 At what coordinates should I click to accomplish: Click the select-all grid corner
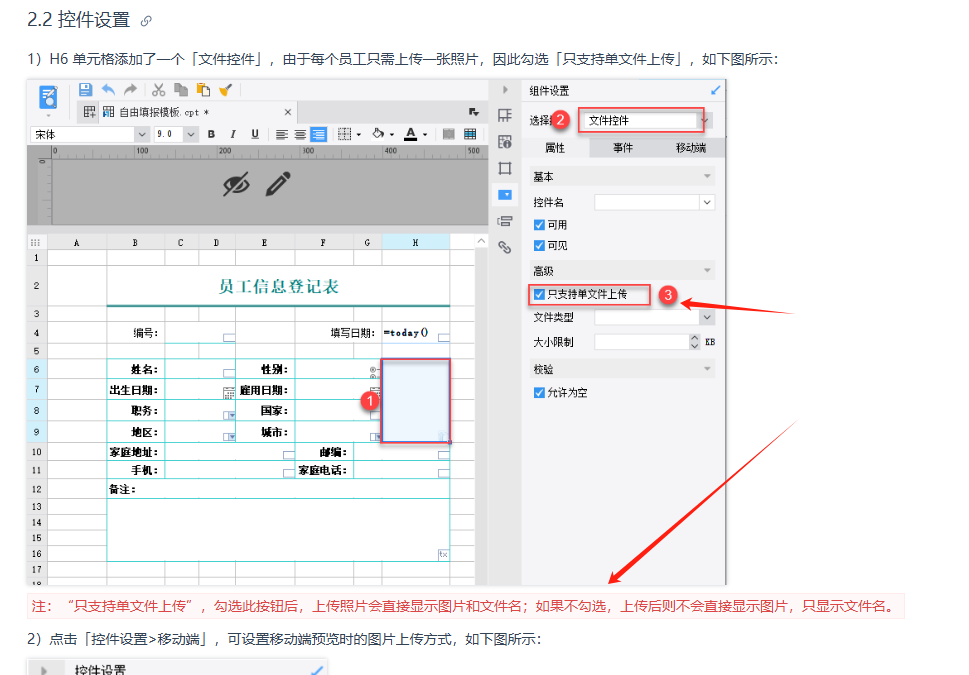tap(36, 242)
